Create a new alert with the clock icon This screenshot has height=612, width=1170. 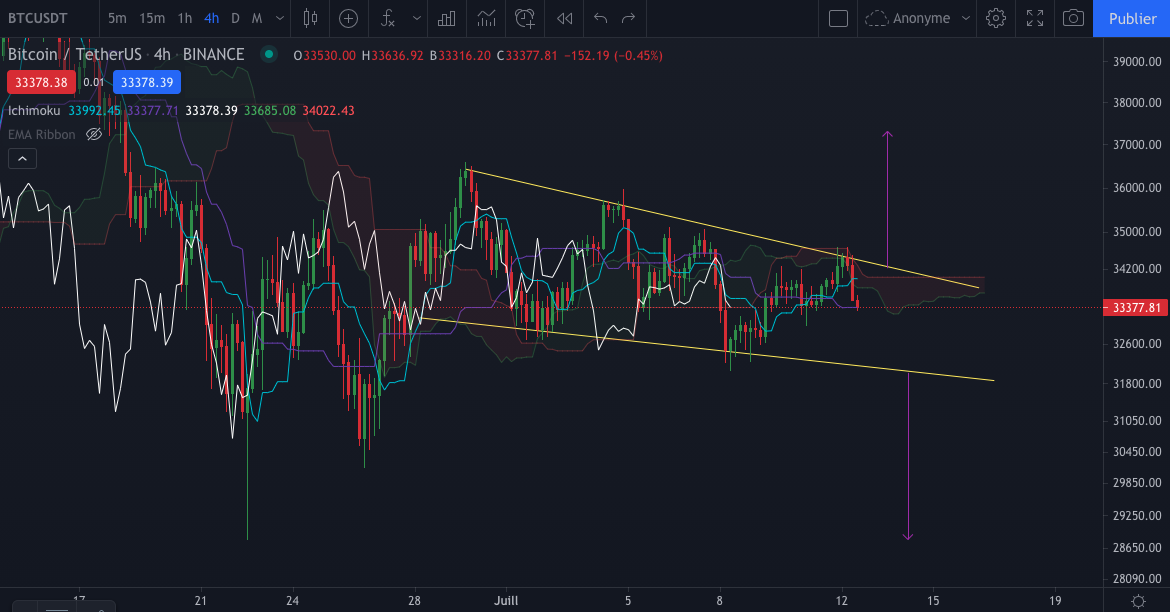[x=525, y=18]
